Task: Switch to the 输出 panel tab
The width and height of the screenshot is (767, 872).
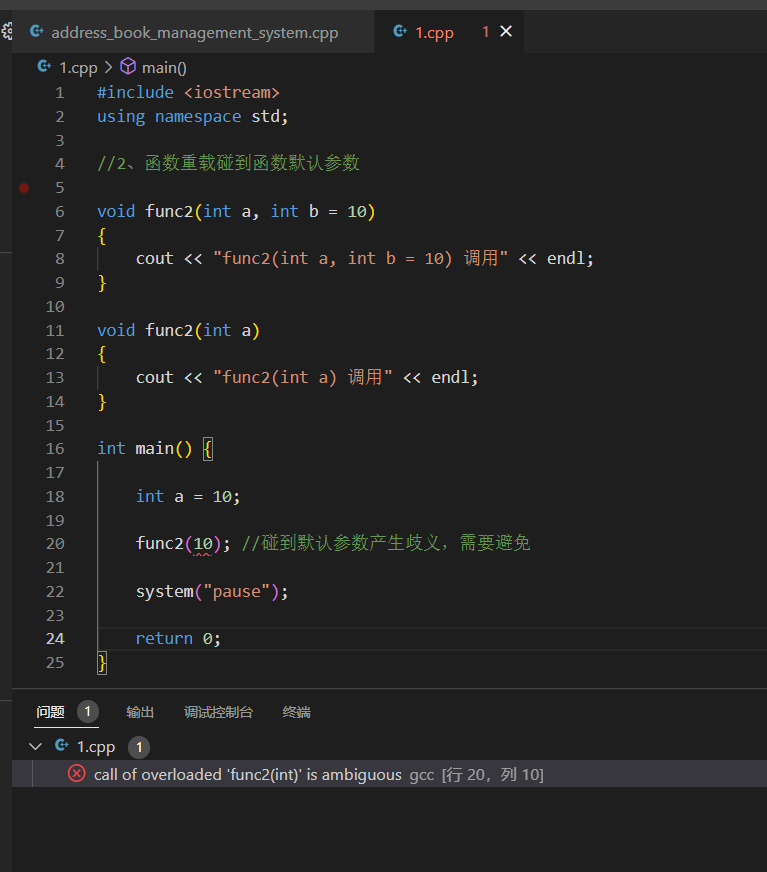Action: pos(140,712)
